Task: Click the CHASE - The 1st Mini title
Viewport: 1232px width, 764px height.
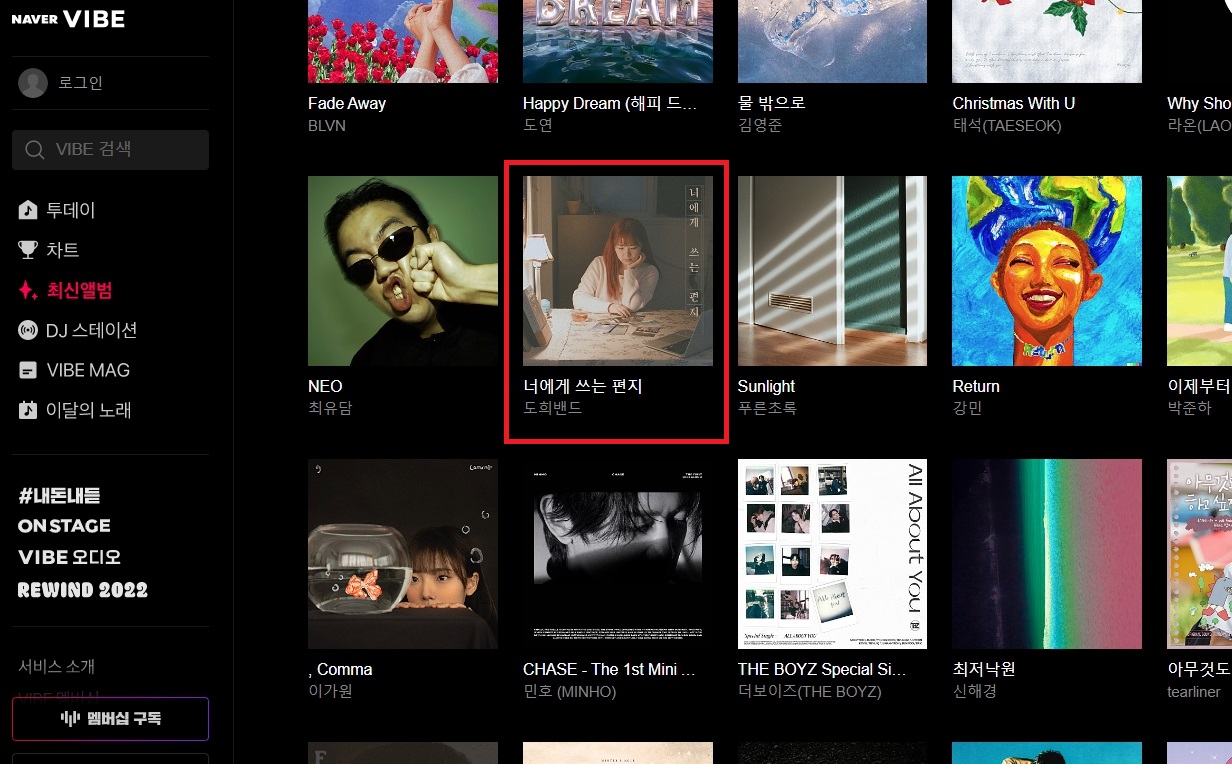Action: tap(610, 669)
